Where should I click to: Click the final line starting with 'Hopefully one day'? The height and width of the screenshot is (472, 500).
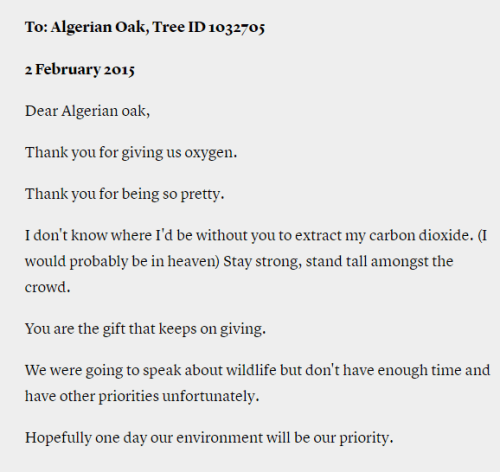pos(209,438)
